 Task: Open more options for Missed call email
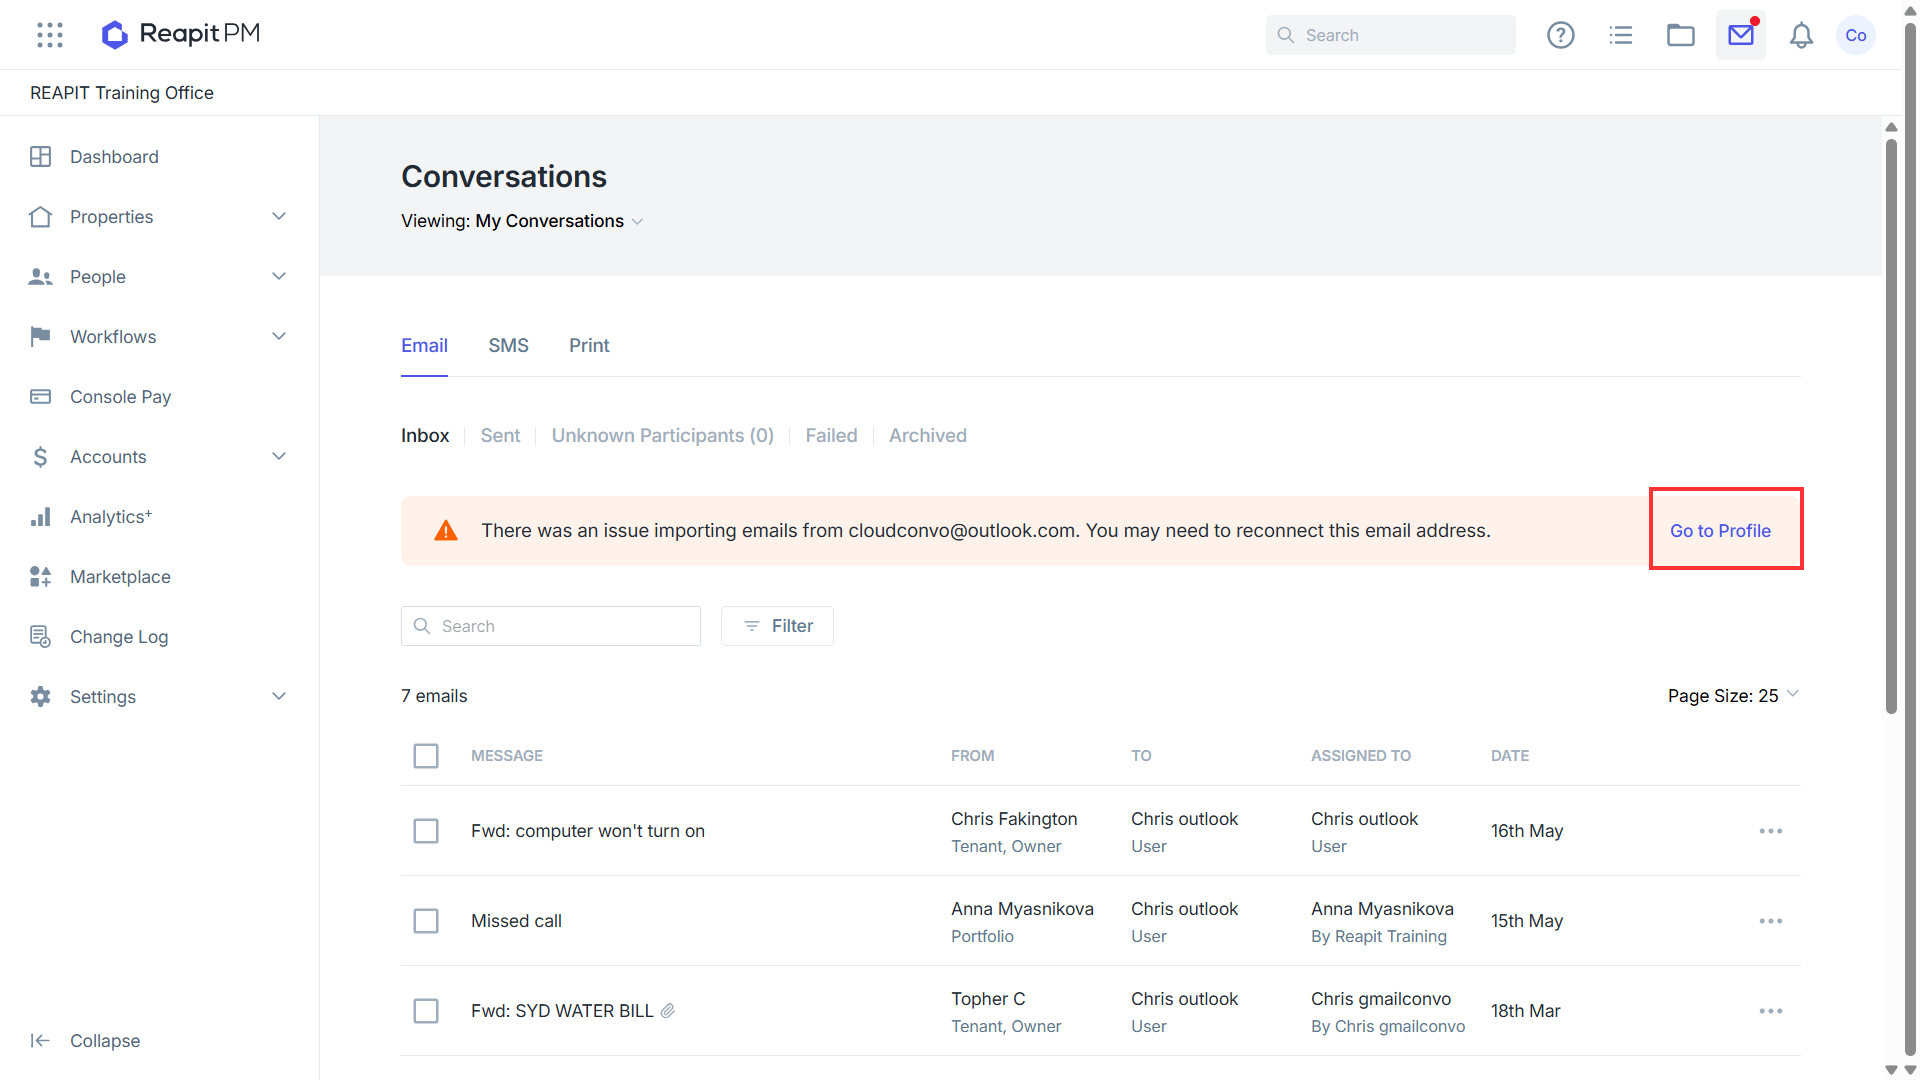tap(1771, 921)
